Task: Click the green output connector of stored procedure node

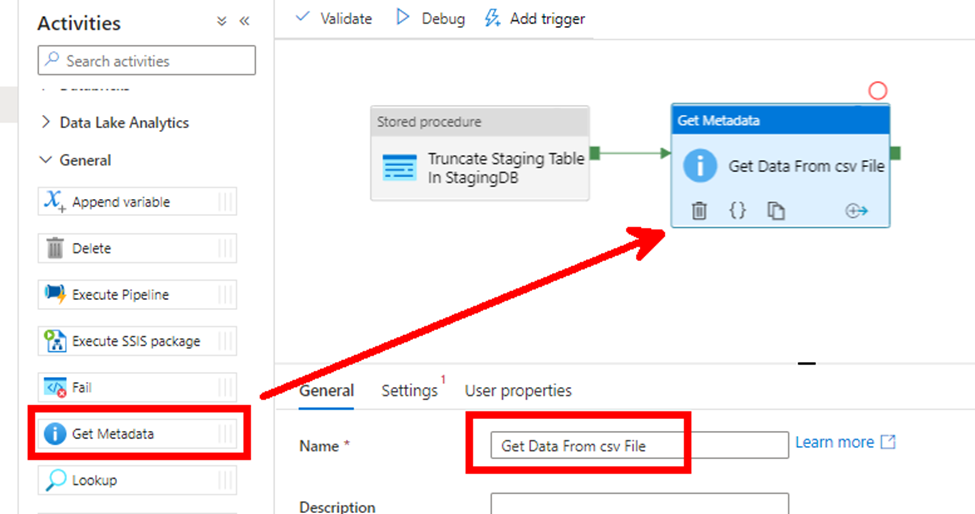Action: (594, 153)
